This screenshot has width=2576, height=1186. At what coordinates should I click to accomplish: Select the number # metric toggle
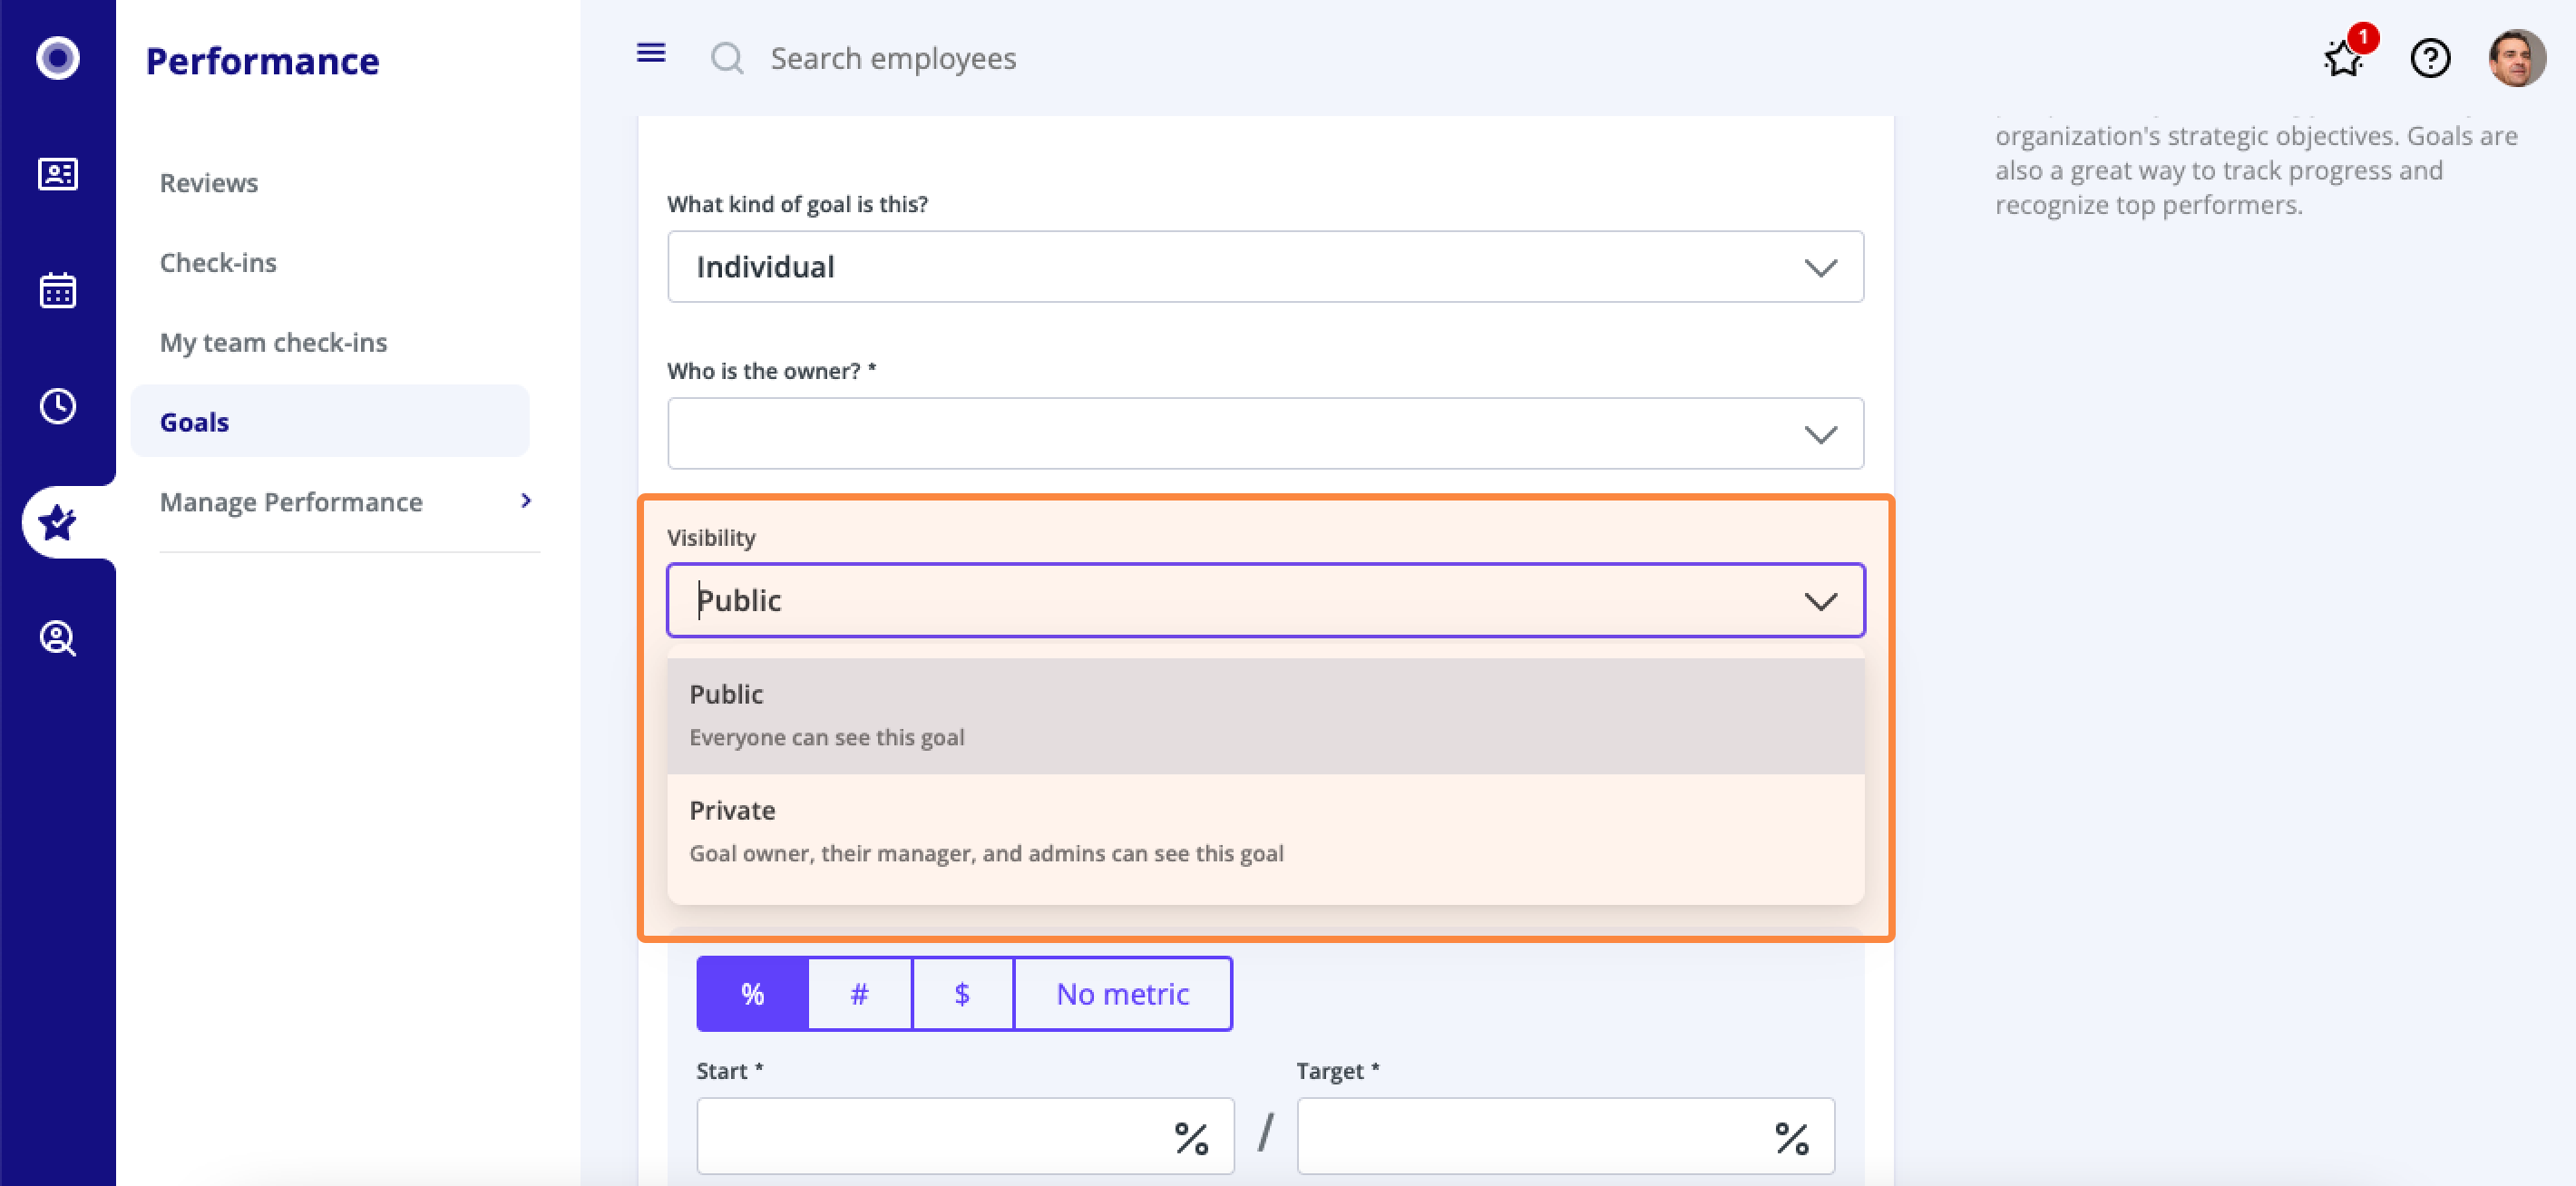coord(859,994)
